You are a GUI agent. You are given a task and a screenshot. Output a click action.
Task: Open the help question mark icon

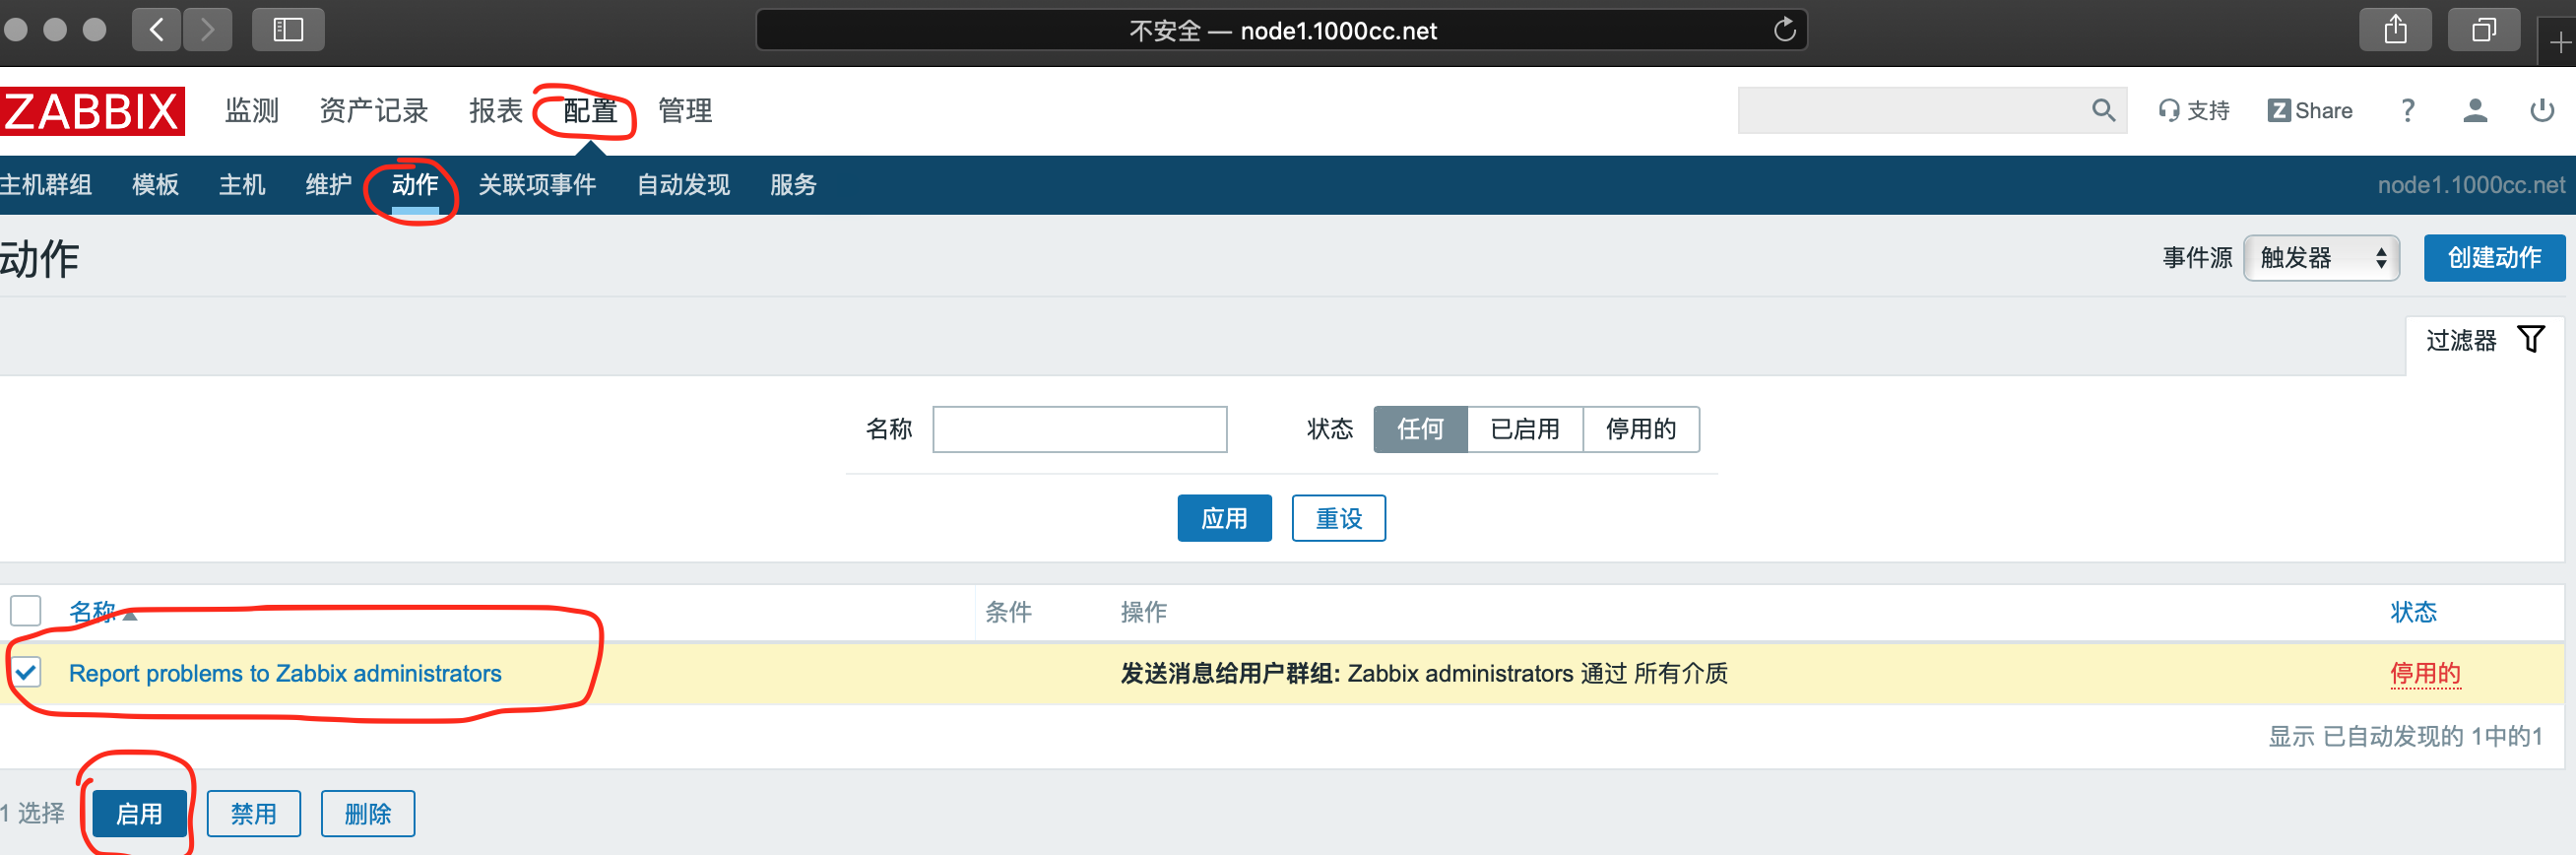[x=2407, y=110]
